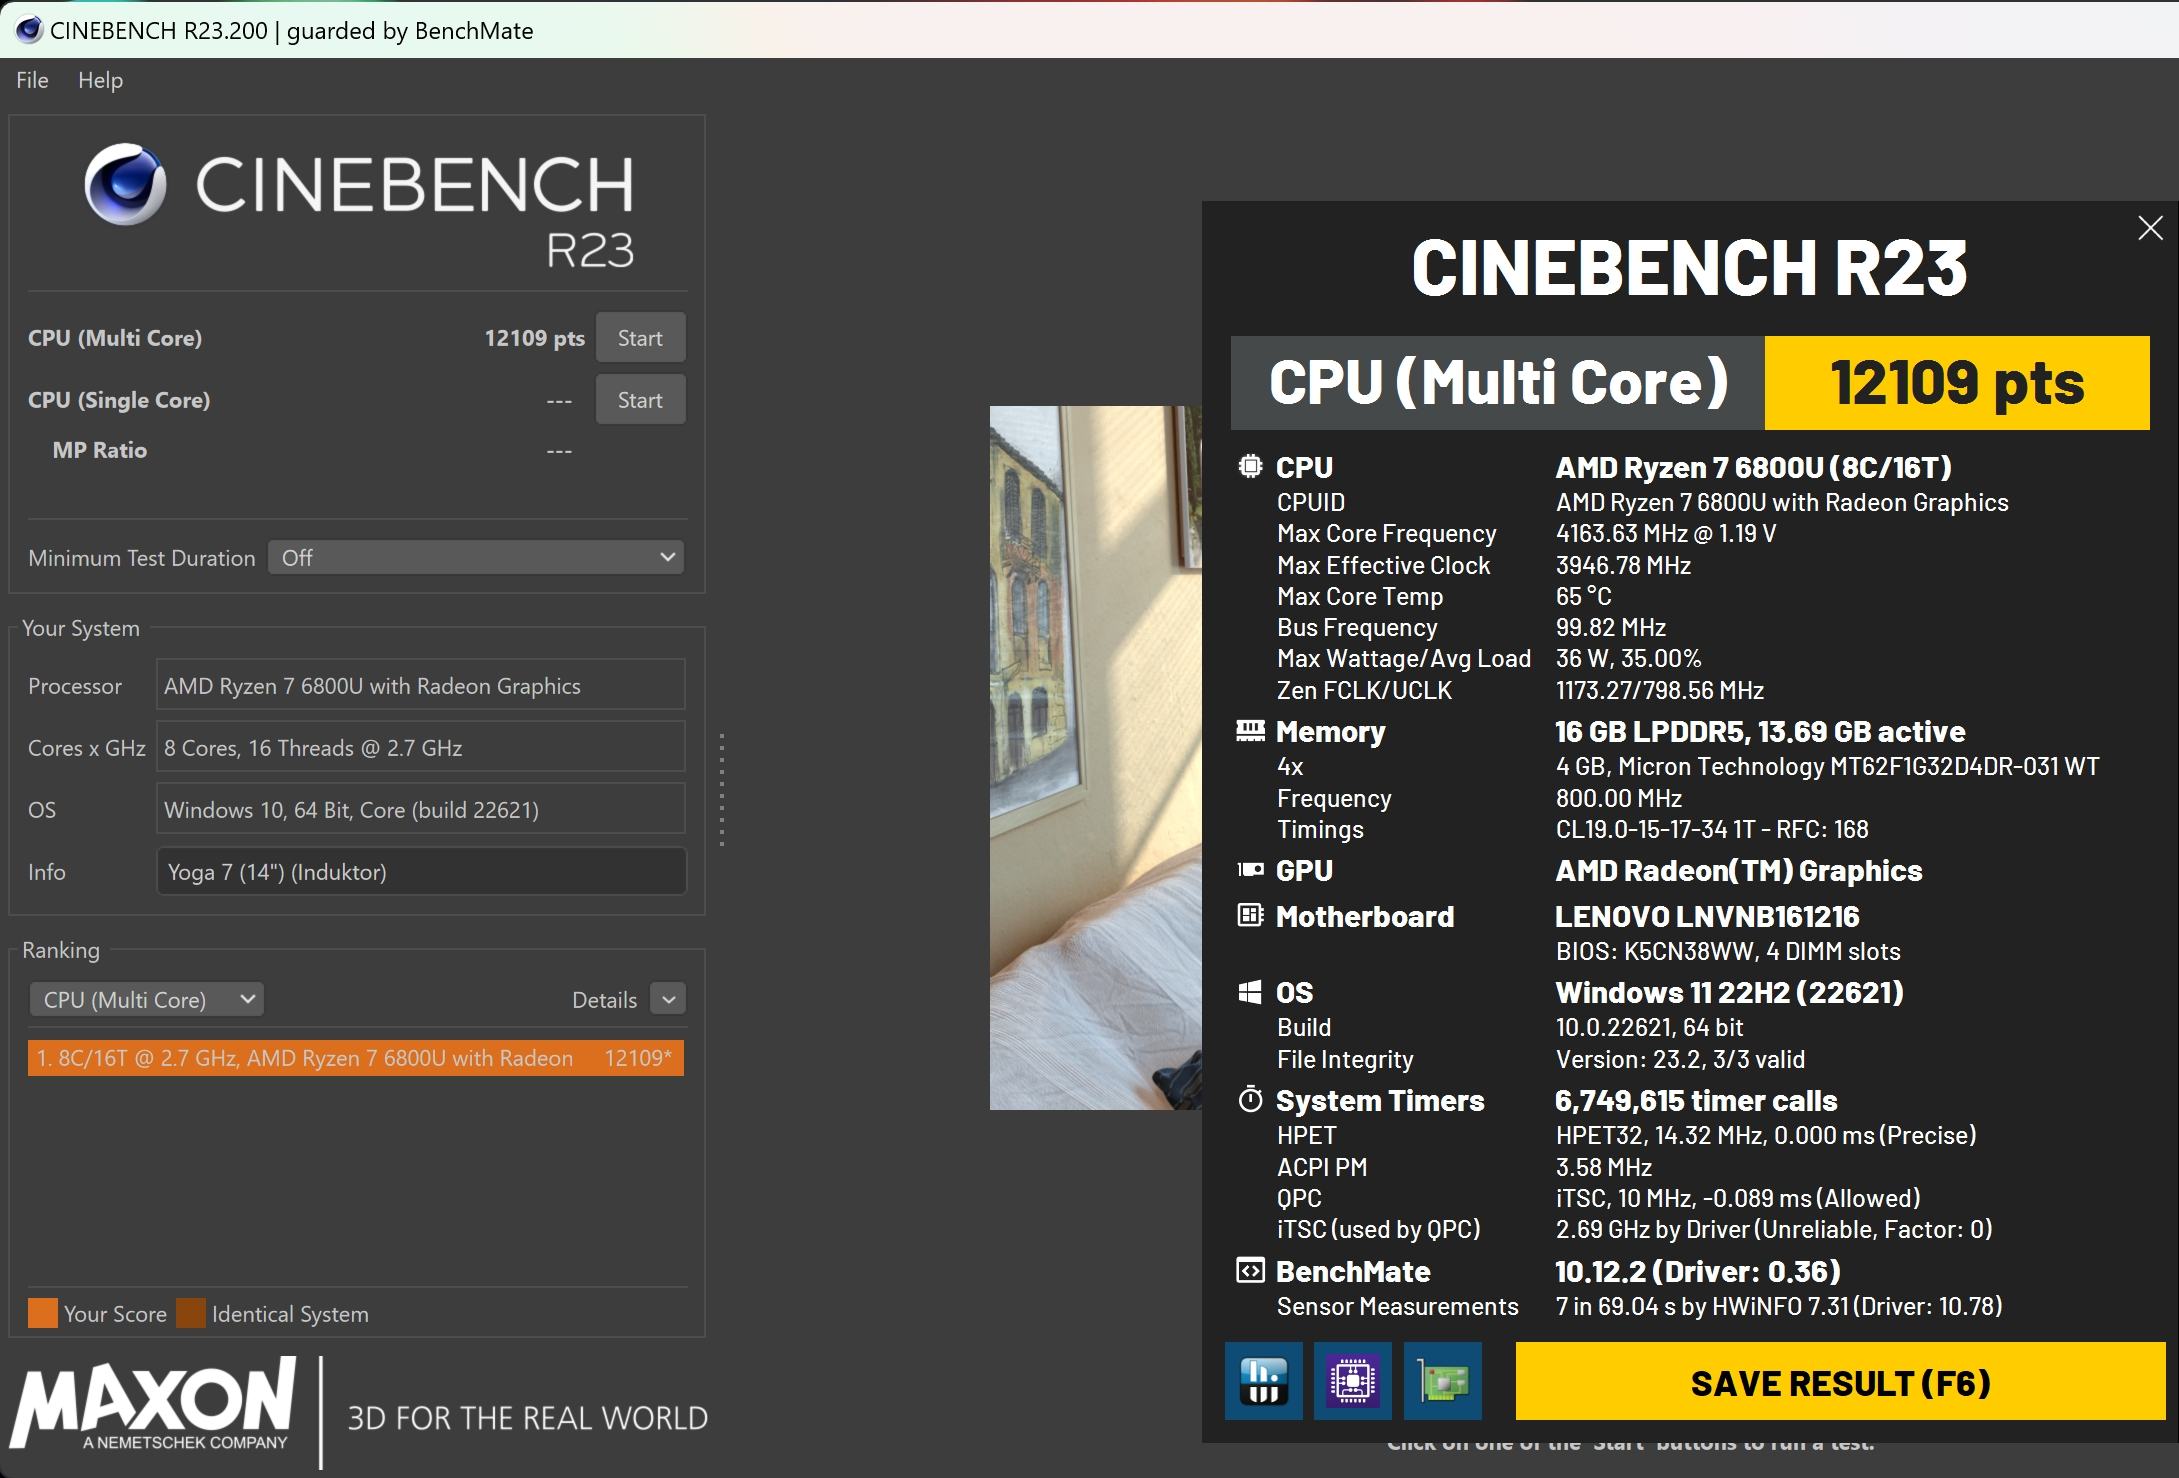2179x1478 pixels.
Task: Click 'iTSC, 10 MHz, -0.089 ms (Allowed)' value
Action: (x=1738, y=1198)
